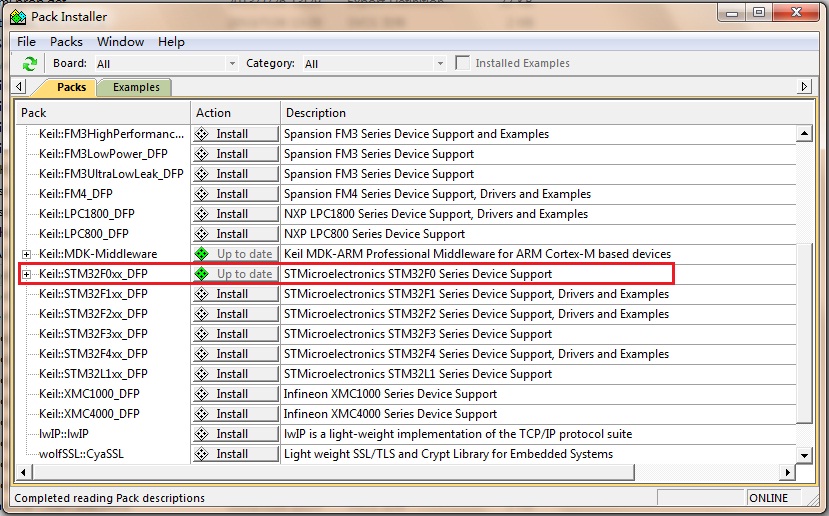
Task: Open the Packs menu
Action: (x=66, y=42)
